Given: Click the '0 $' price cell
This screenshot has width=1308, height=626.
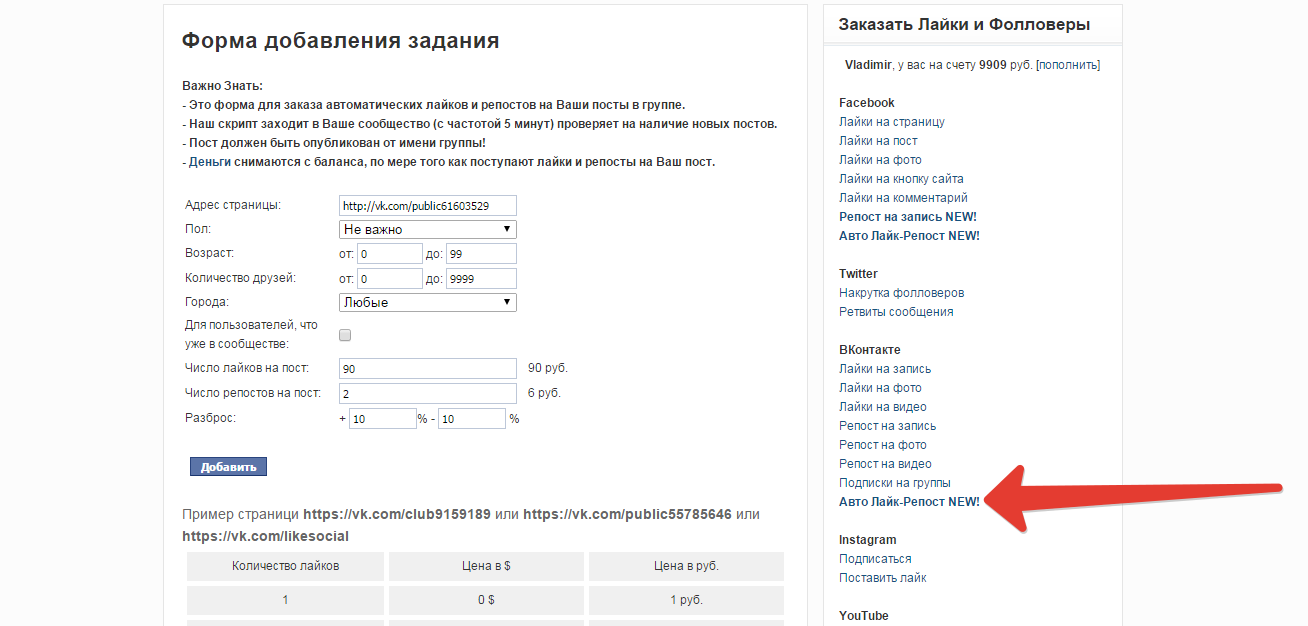Looking at the screenshot, I should point(486,600).
